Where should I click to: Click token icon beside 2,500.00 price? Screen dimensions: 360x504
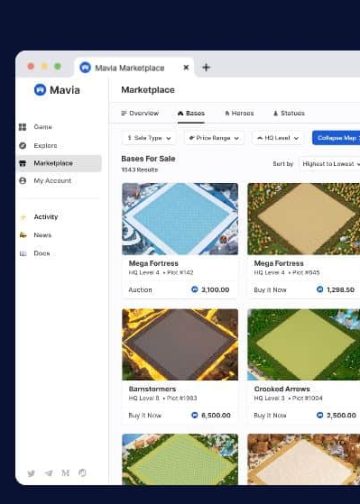[320, 415]
